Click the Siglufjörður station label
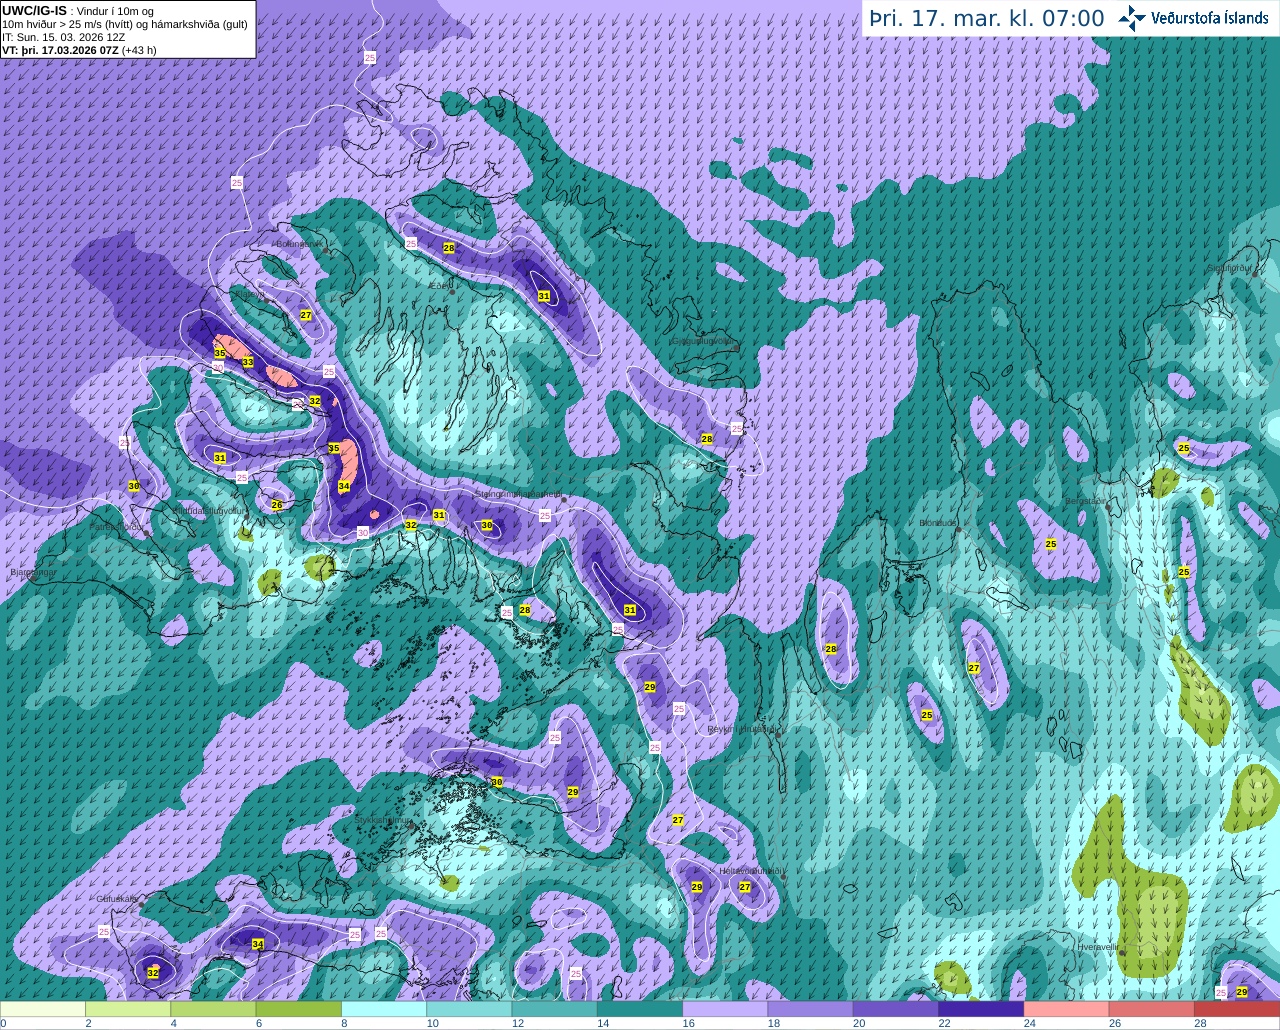Image resolution: width=1280 pixels, height=1030 pixels. pyautogui.click(x=1229, y=268)
